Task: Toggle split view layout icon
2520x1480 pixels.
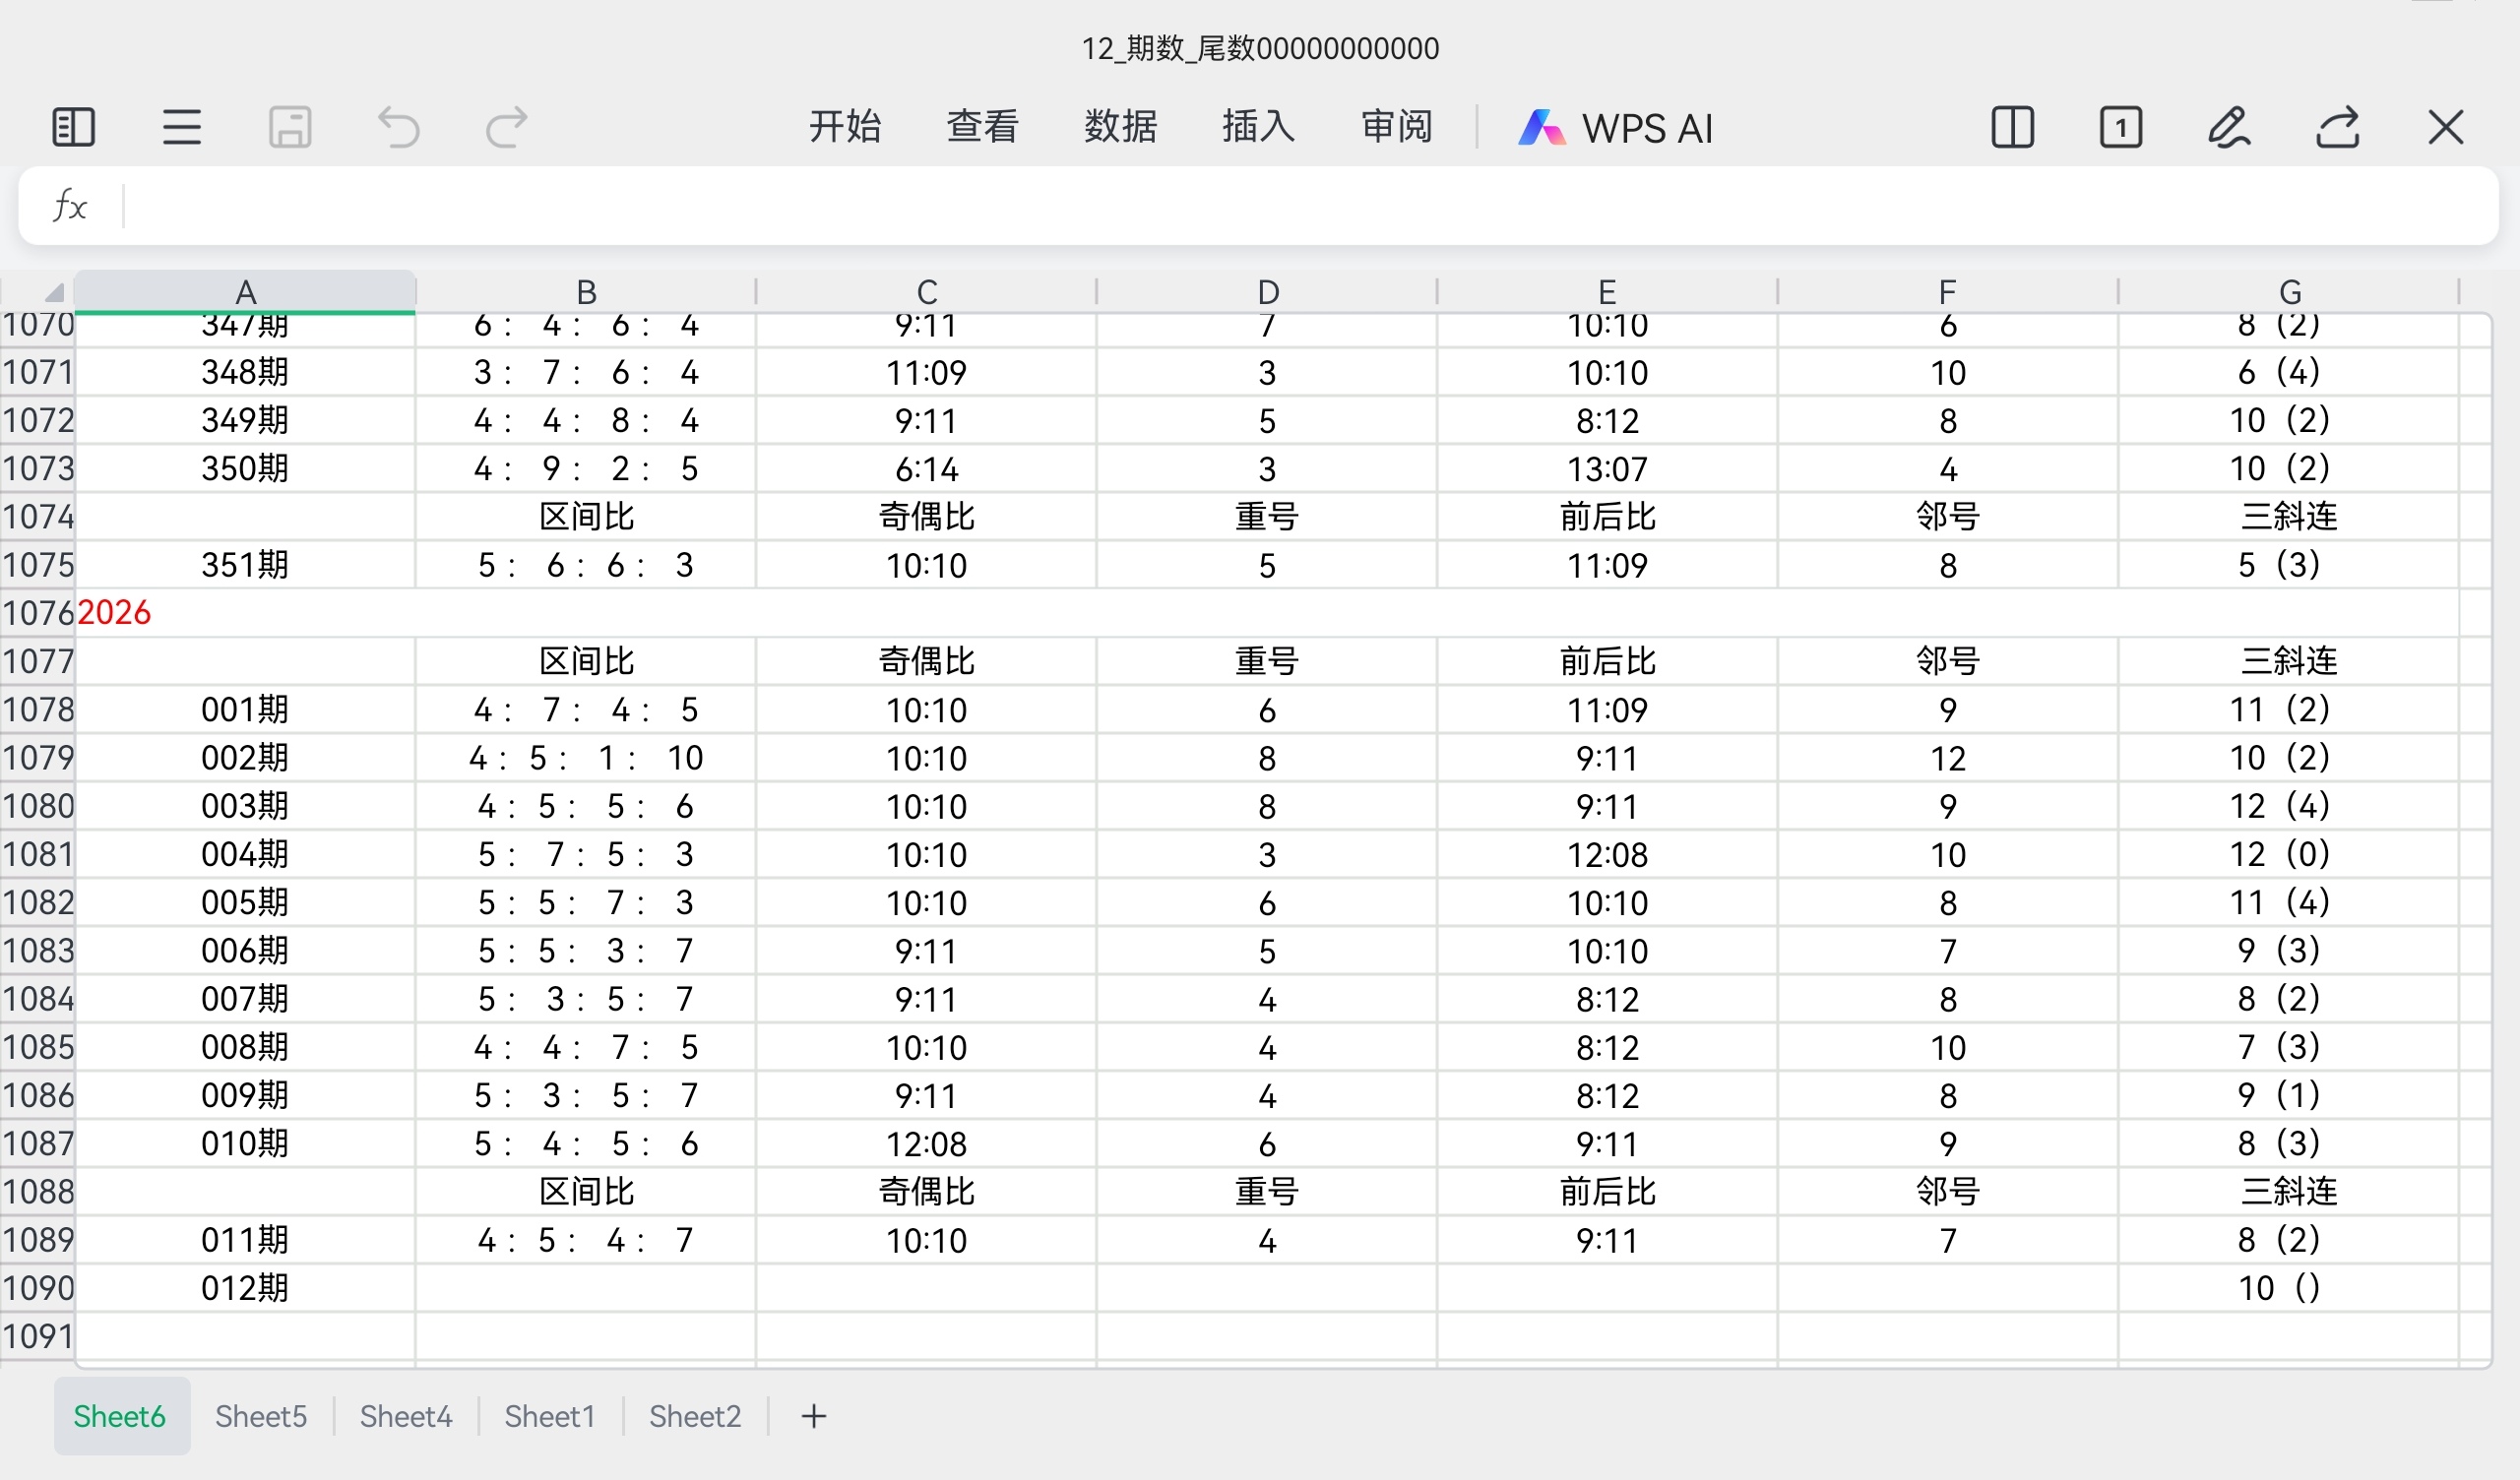Action: click(2012, 128)
